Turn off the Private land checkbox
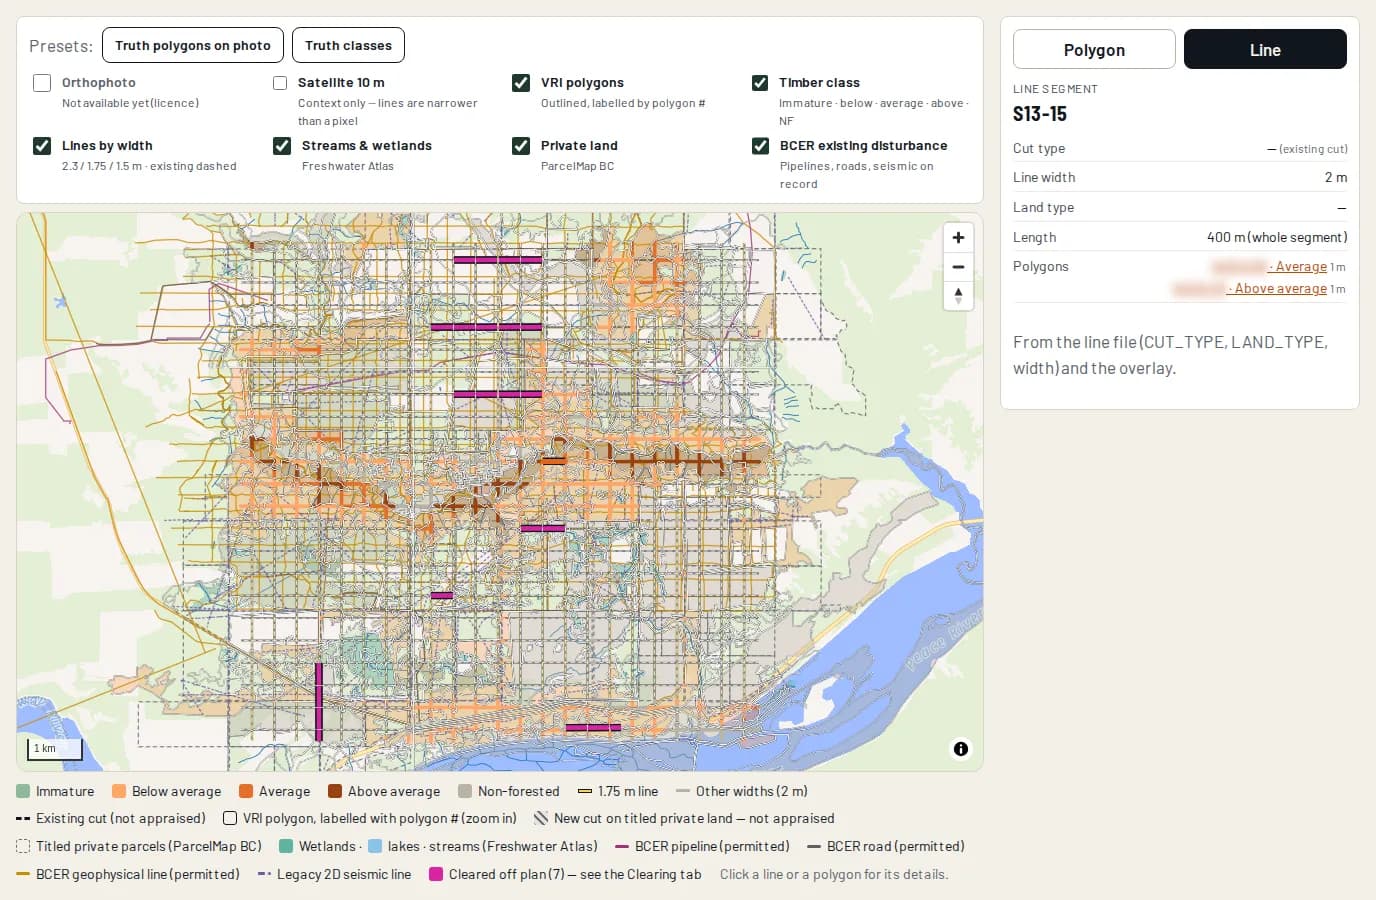The image size is (1376, 900). click(x=521, y=146)
